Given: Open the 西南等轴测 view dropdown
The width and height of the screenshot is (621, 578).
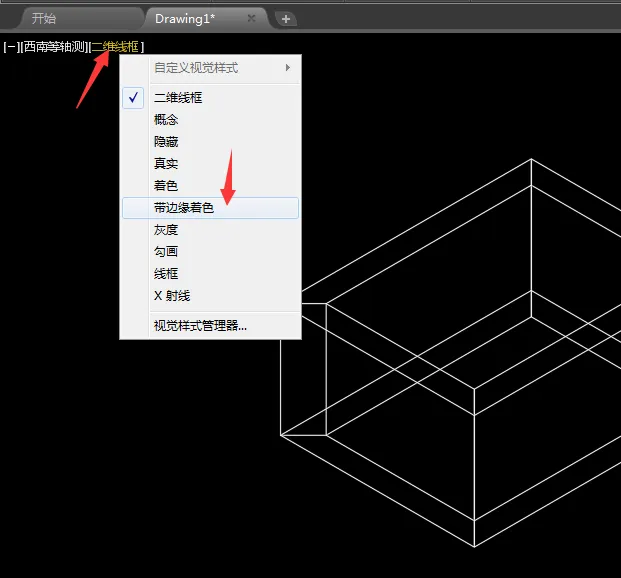Looking at the screenshot, I should click(x=54, y=47).
